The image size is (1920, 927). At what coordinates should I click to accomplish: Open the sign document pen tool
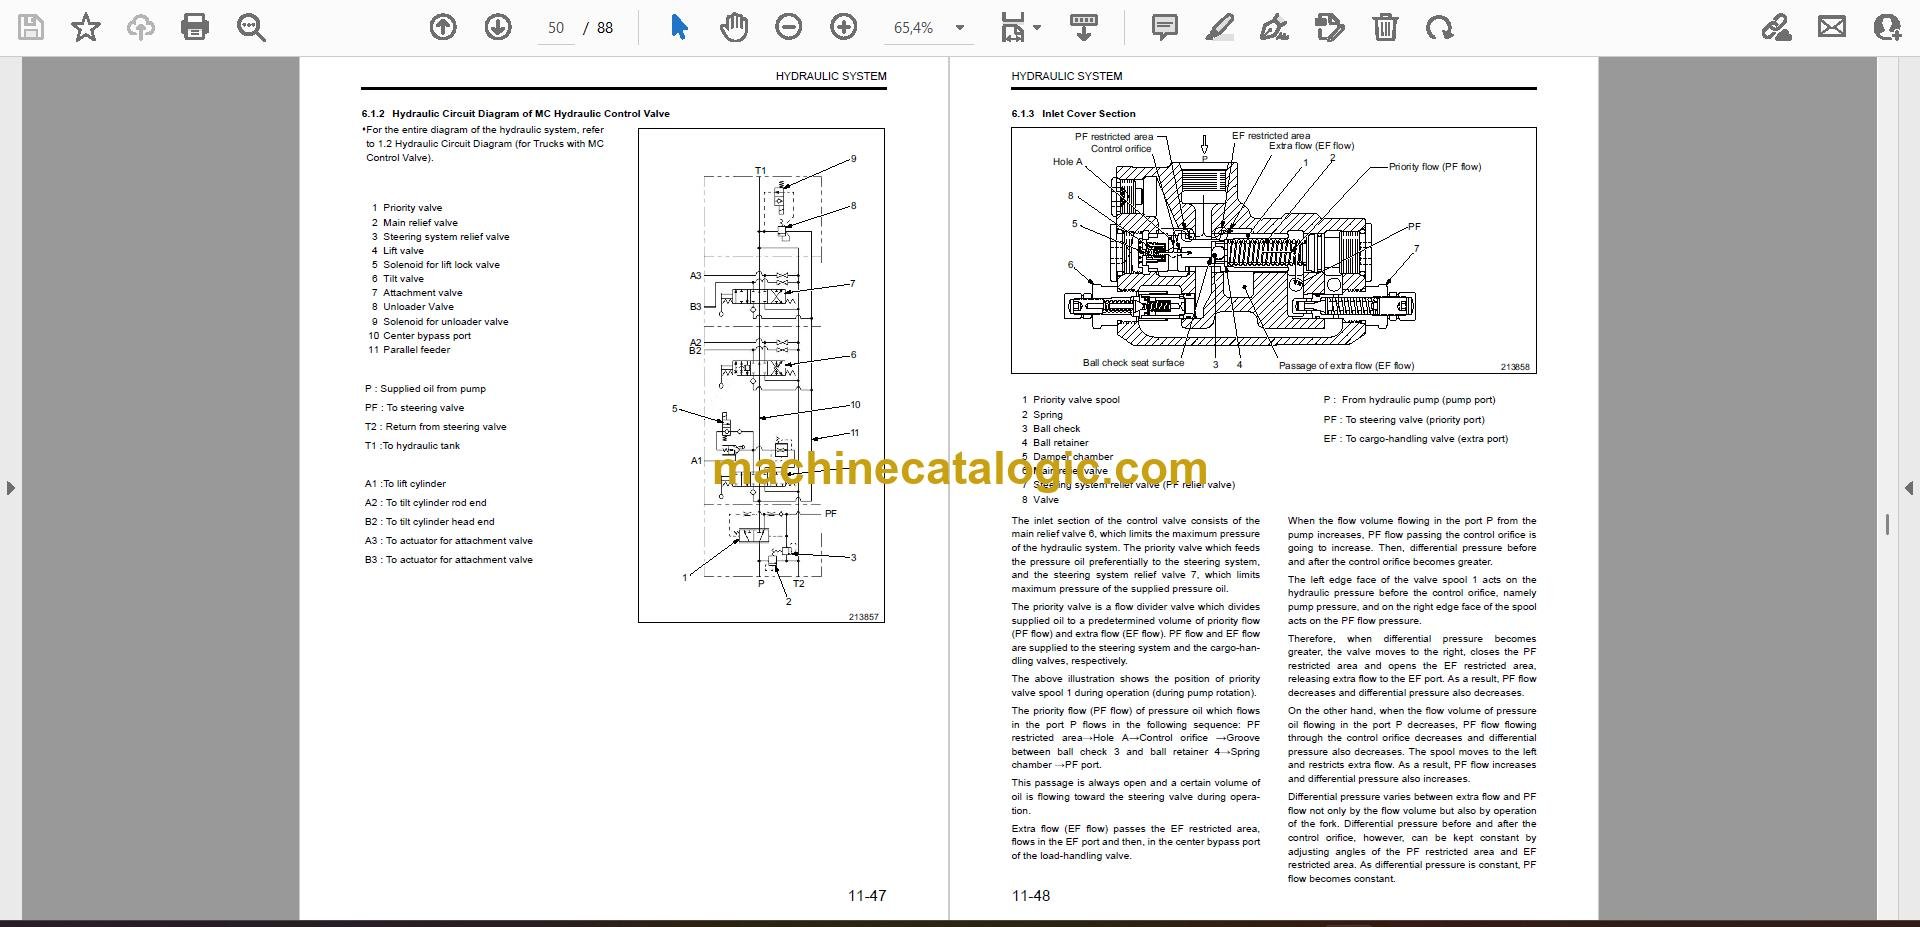click(x=1274, y=27)
